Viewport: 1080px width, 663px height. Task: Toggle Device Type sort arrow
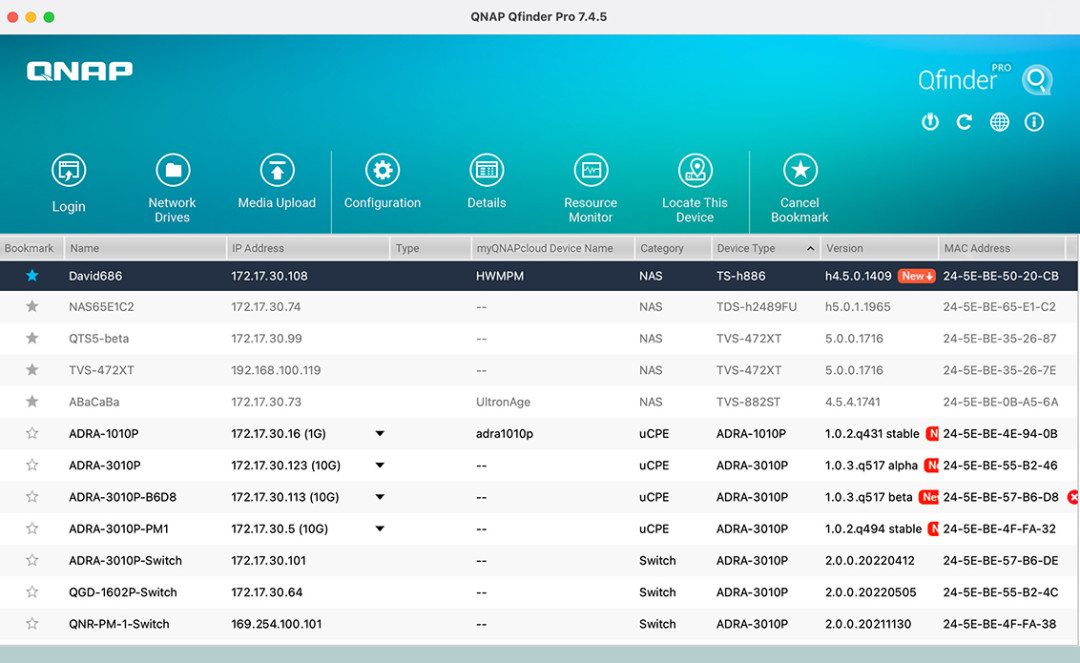pos(810,249)
